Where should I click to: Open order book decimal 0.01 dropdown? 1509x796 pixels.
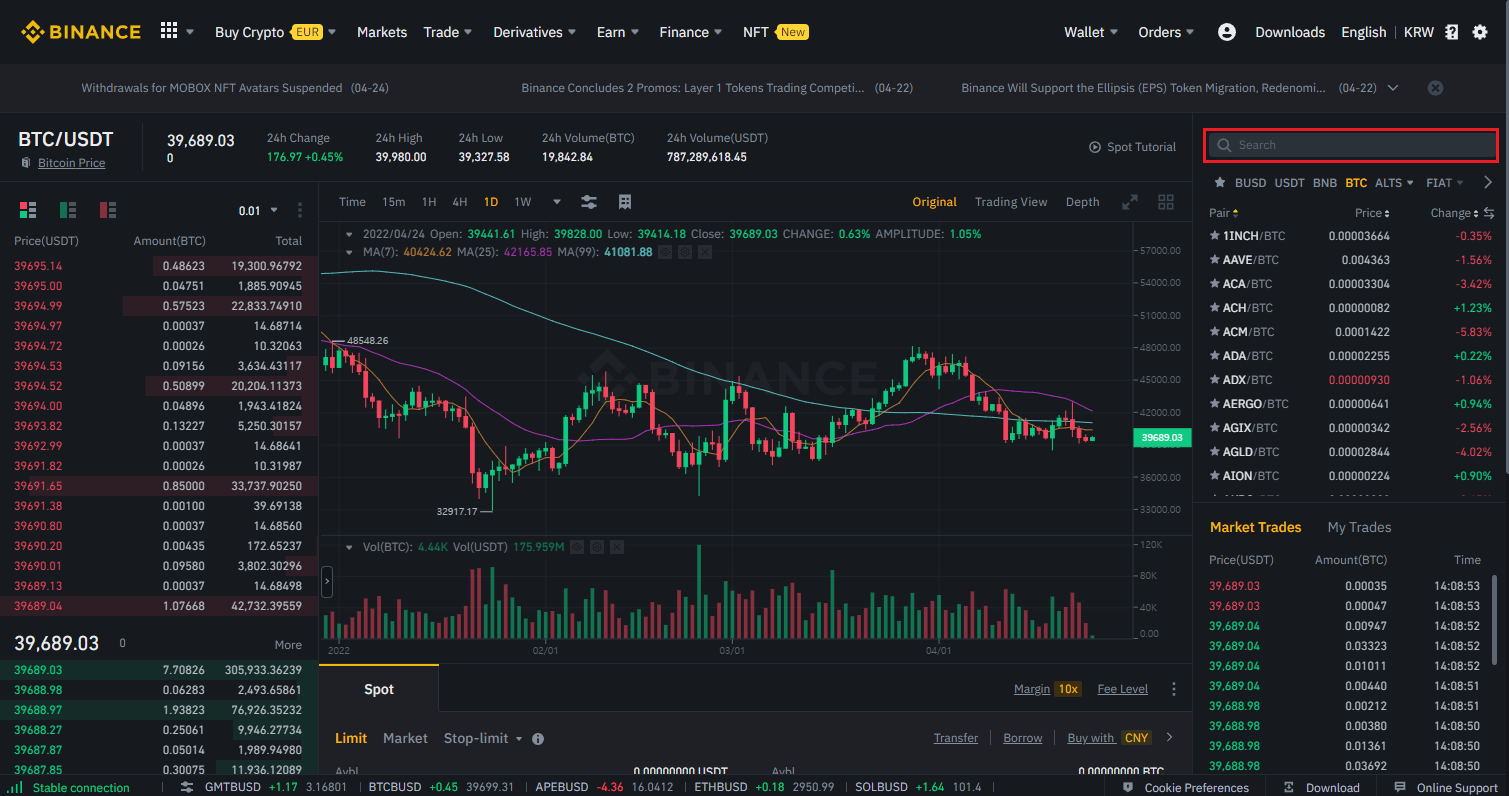point(256,211)
